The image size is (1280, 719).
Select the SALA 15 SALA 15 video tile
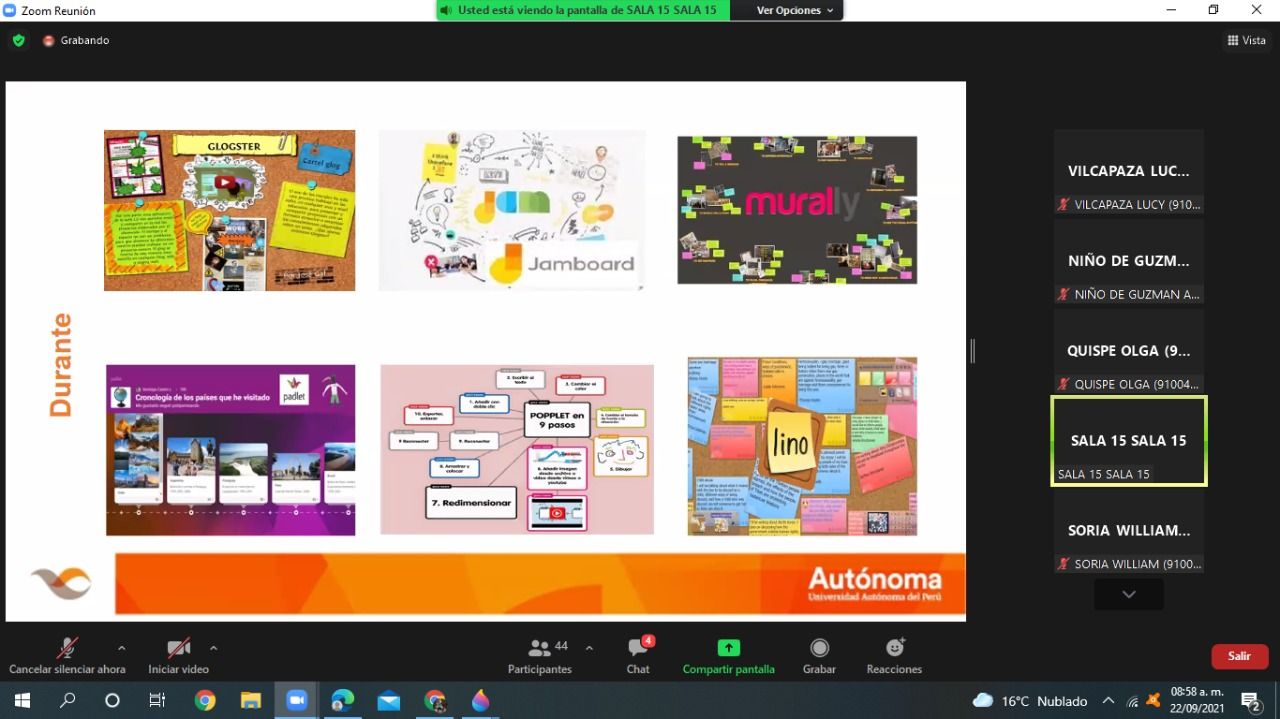[x=1128, y=441]
